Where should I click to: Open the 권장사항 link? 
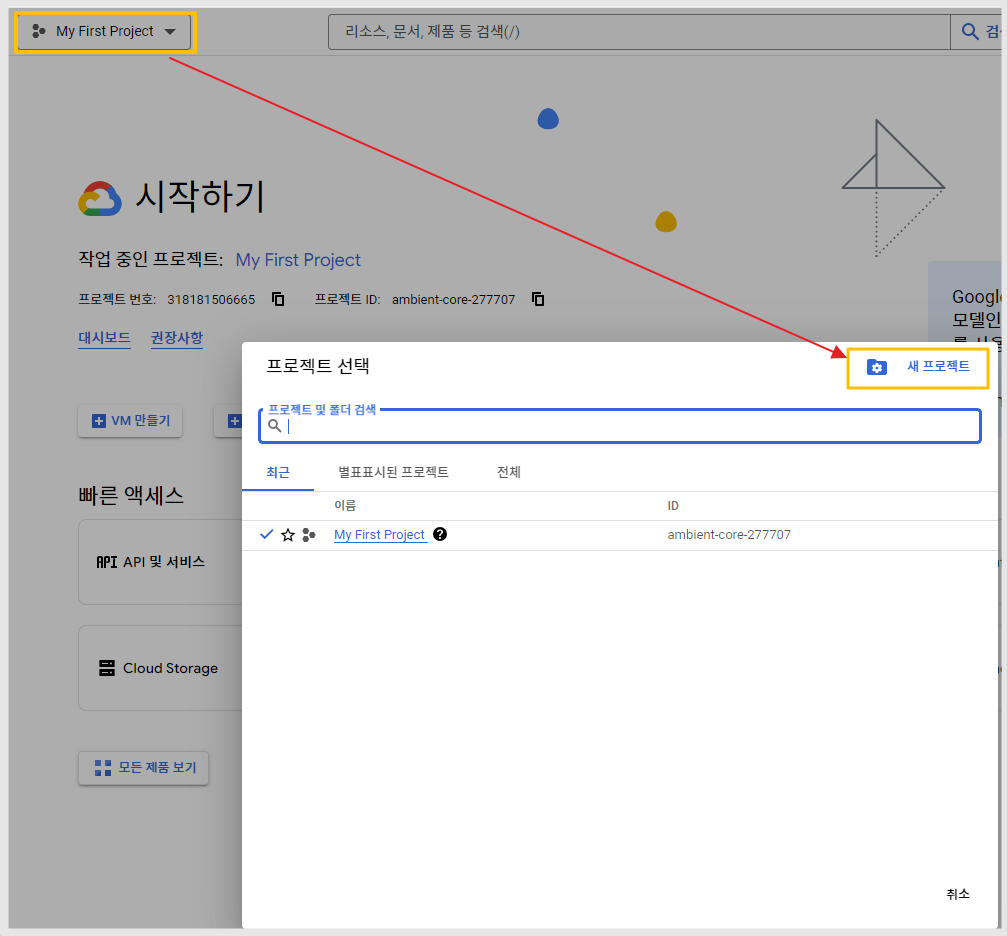[x=177, y=338]
